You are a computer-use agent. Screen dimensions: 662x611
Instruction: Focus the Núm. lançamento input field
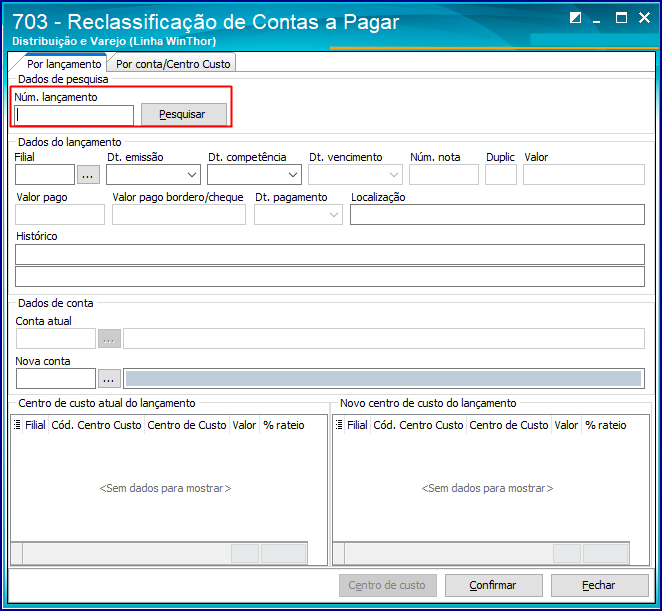click(x=74, y=115)
